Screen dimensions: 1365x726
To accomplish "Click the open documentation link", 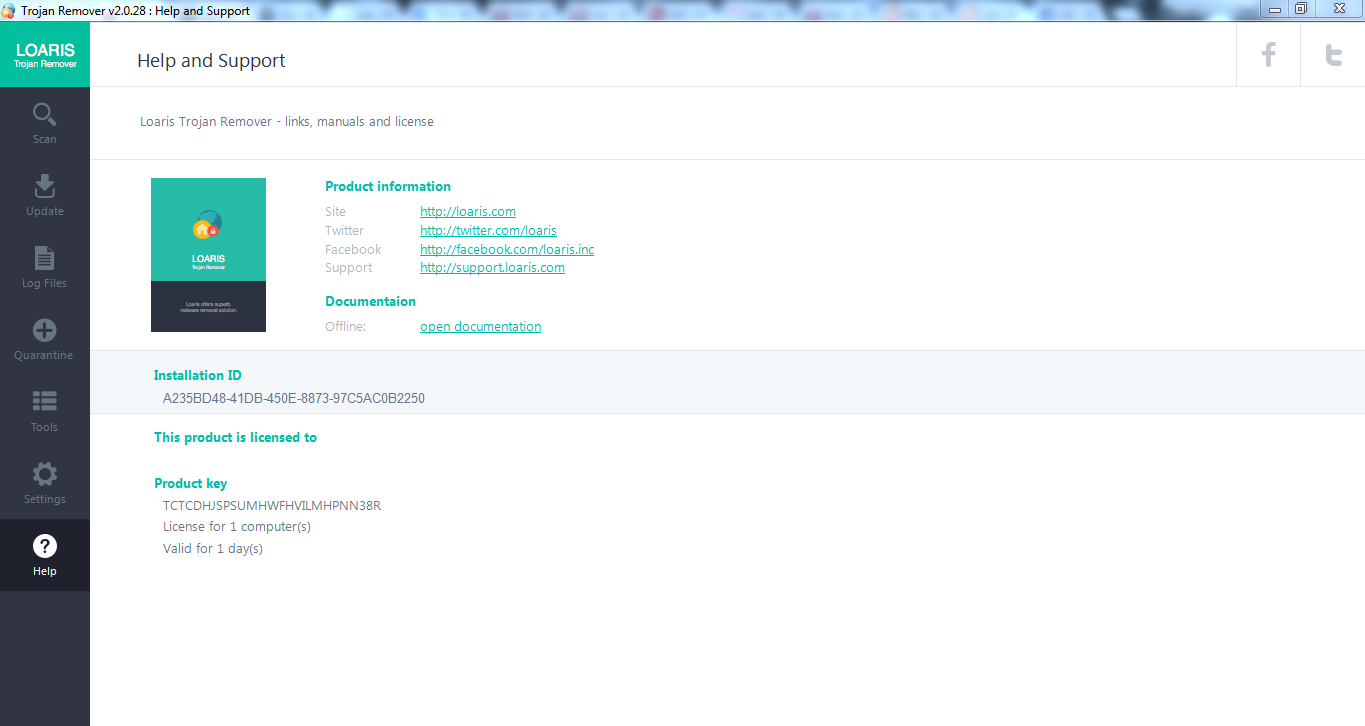I will coord(480,327).
